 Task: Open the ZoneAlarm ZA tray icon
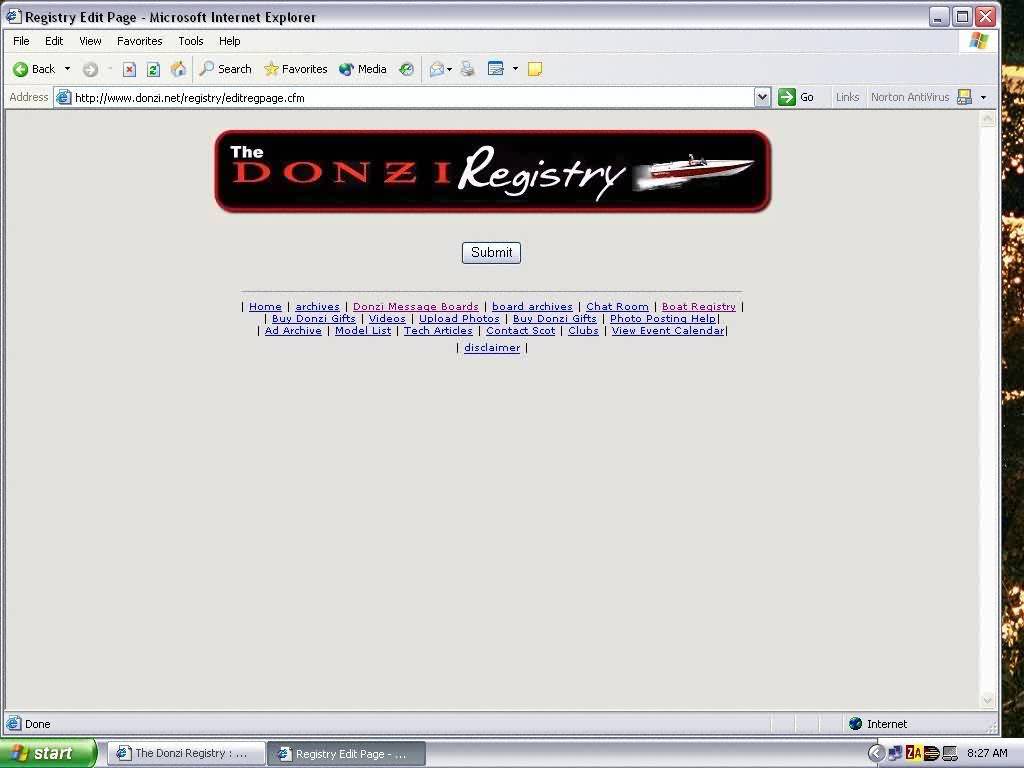pos(914,753)
